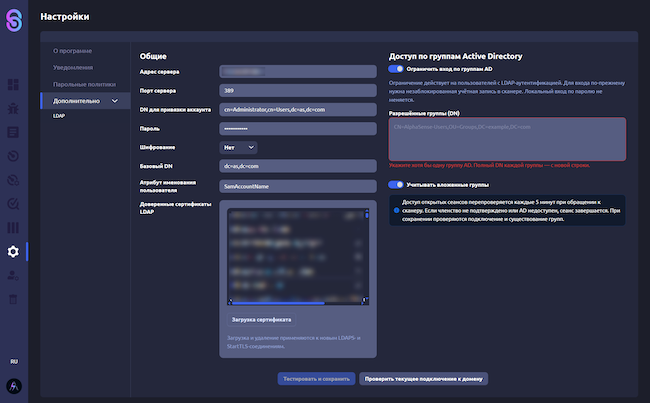Click the settings gear icon in sidebar
Image resolution: width=650 pixels, height=403 pixels.
tap(13, 252)
